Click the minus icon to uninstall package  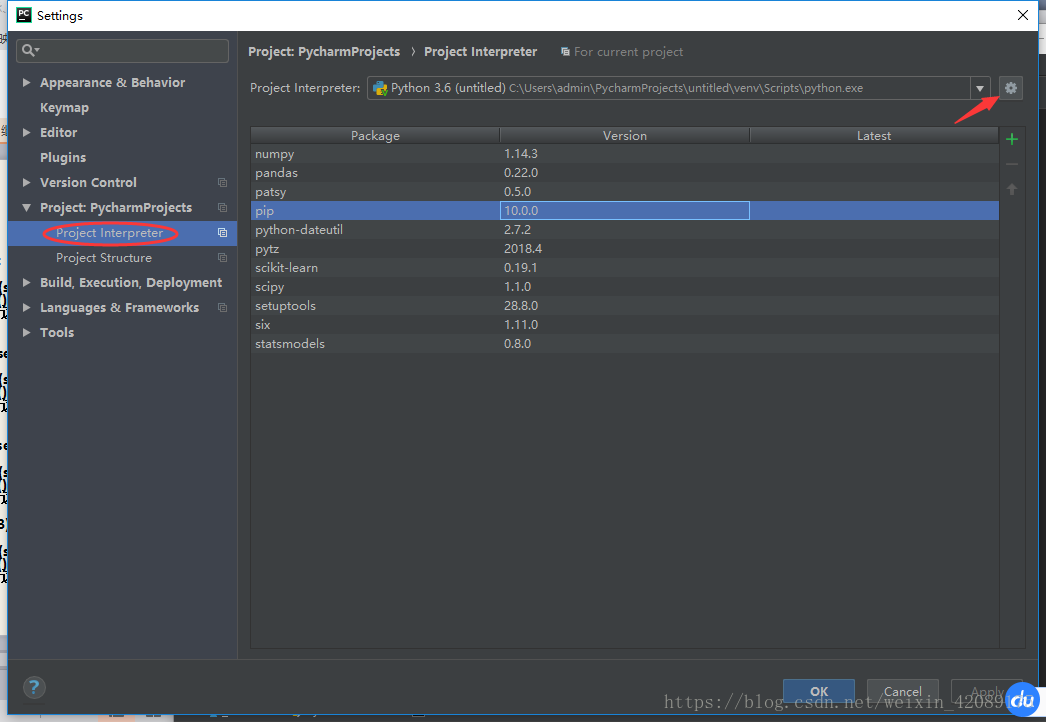(1011, 164)
